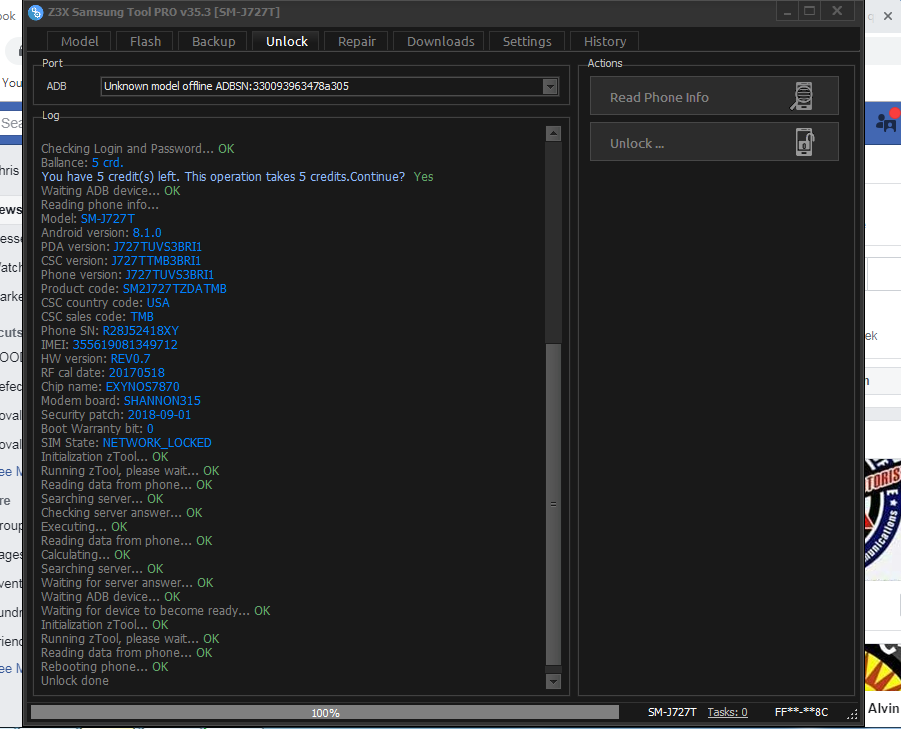Screen dimensions: 901x729
Task: Click the Product code SM2J727TZDATMB value
Action: pyautogui.click(x=175, y=289)
